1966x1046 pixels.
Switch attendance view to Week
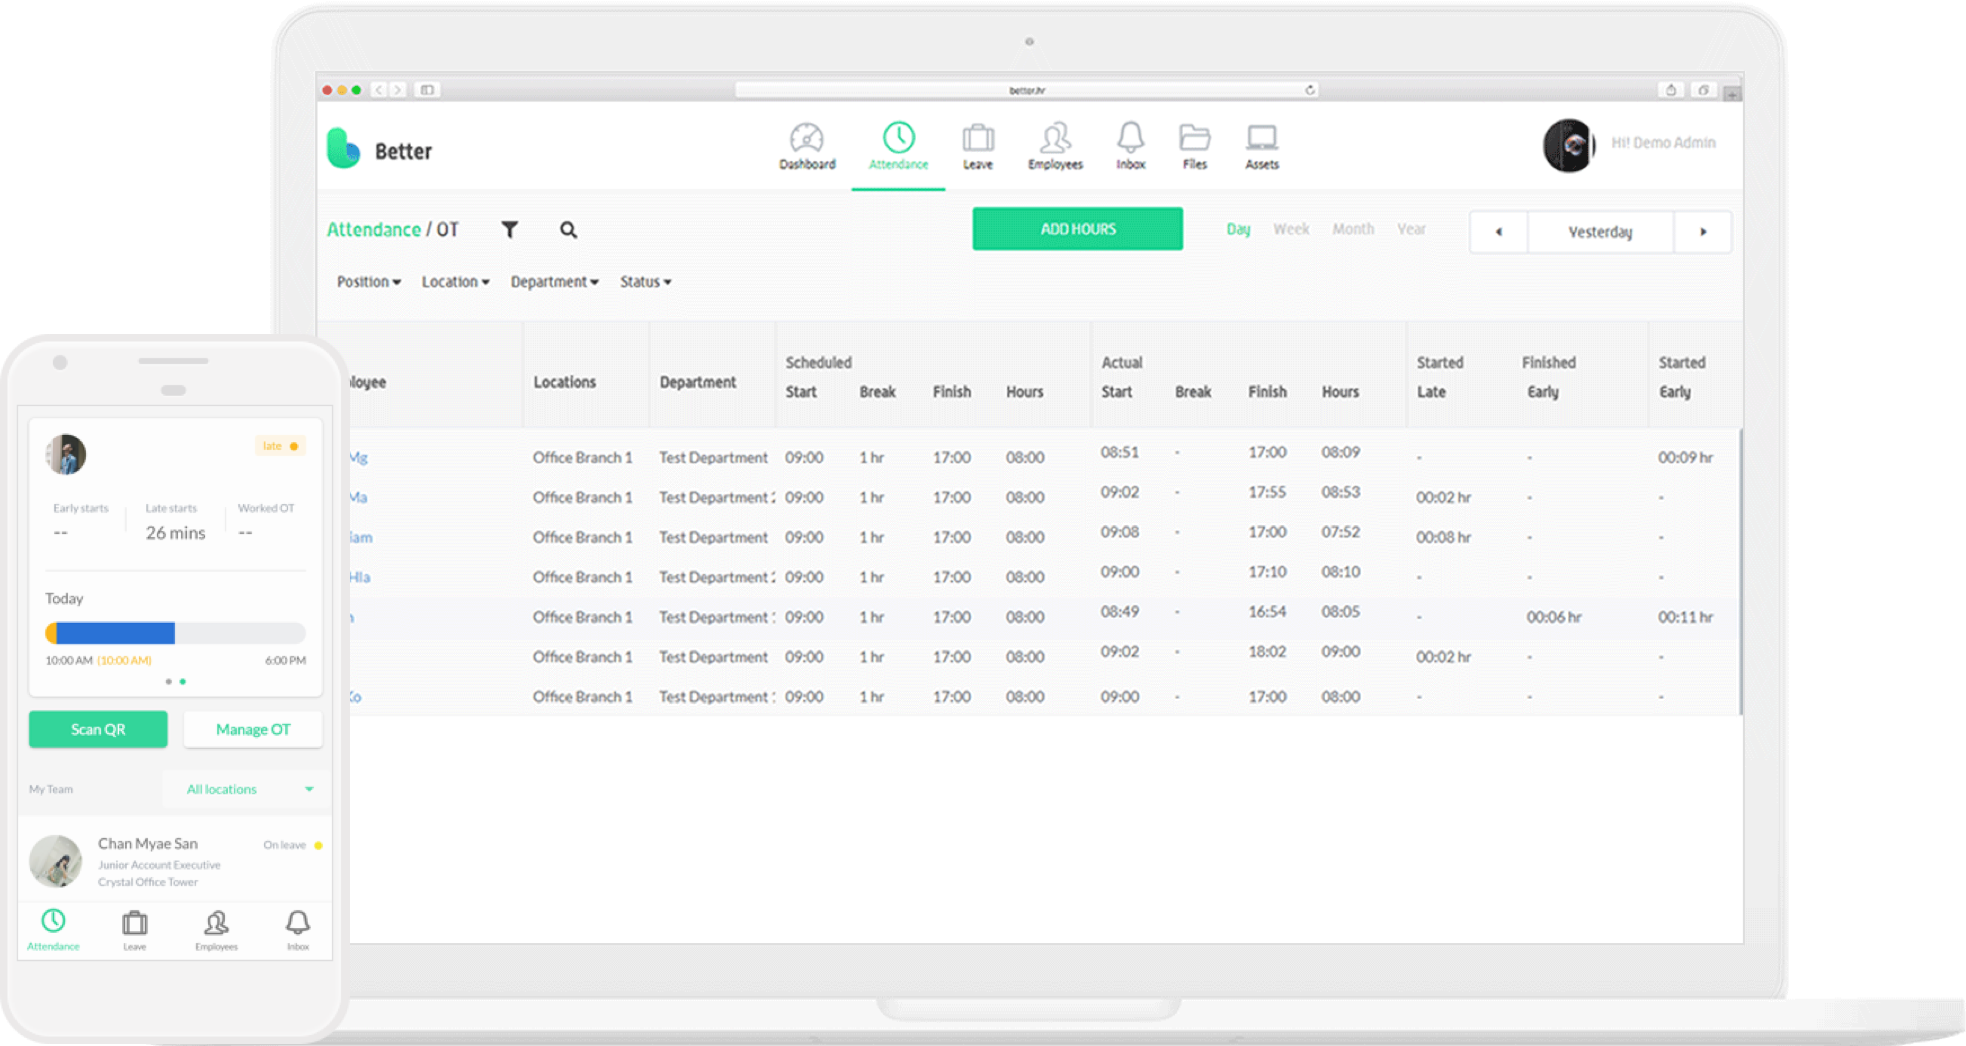(x=1291, y=228)
